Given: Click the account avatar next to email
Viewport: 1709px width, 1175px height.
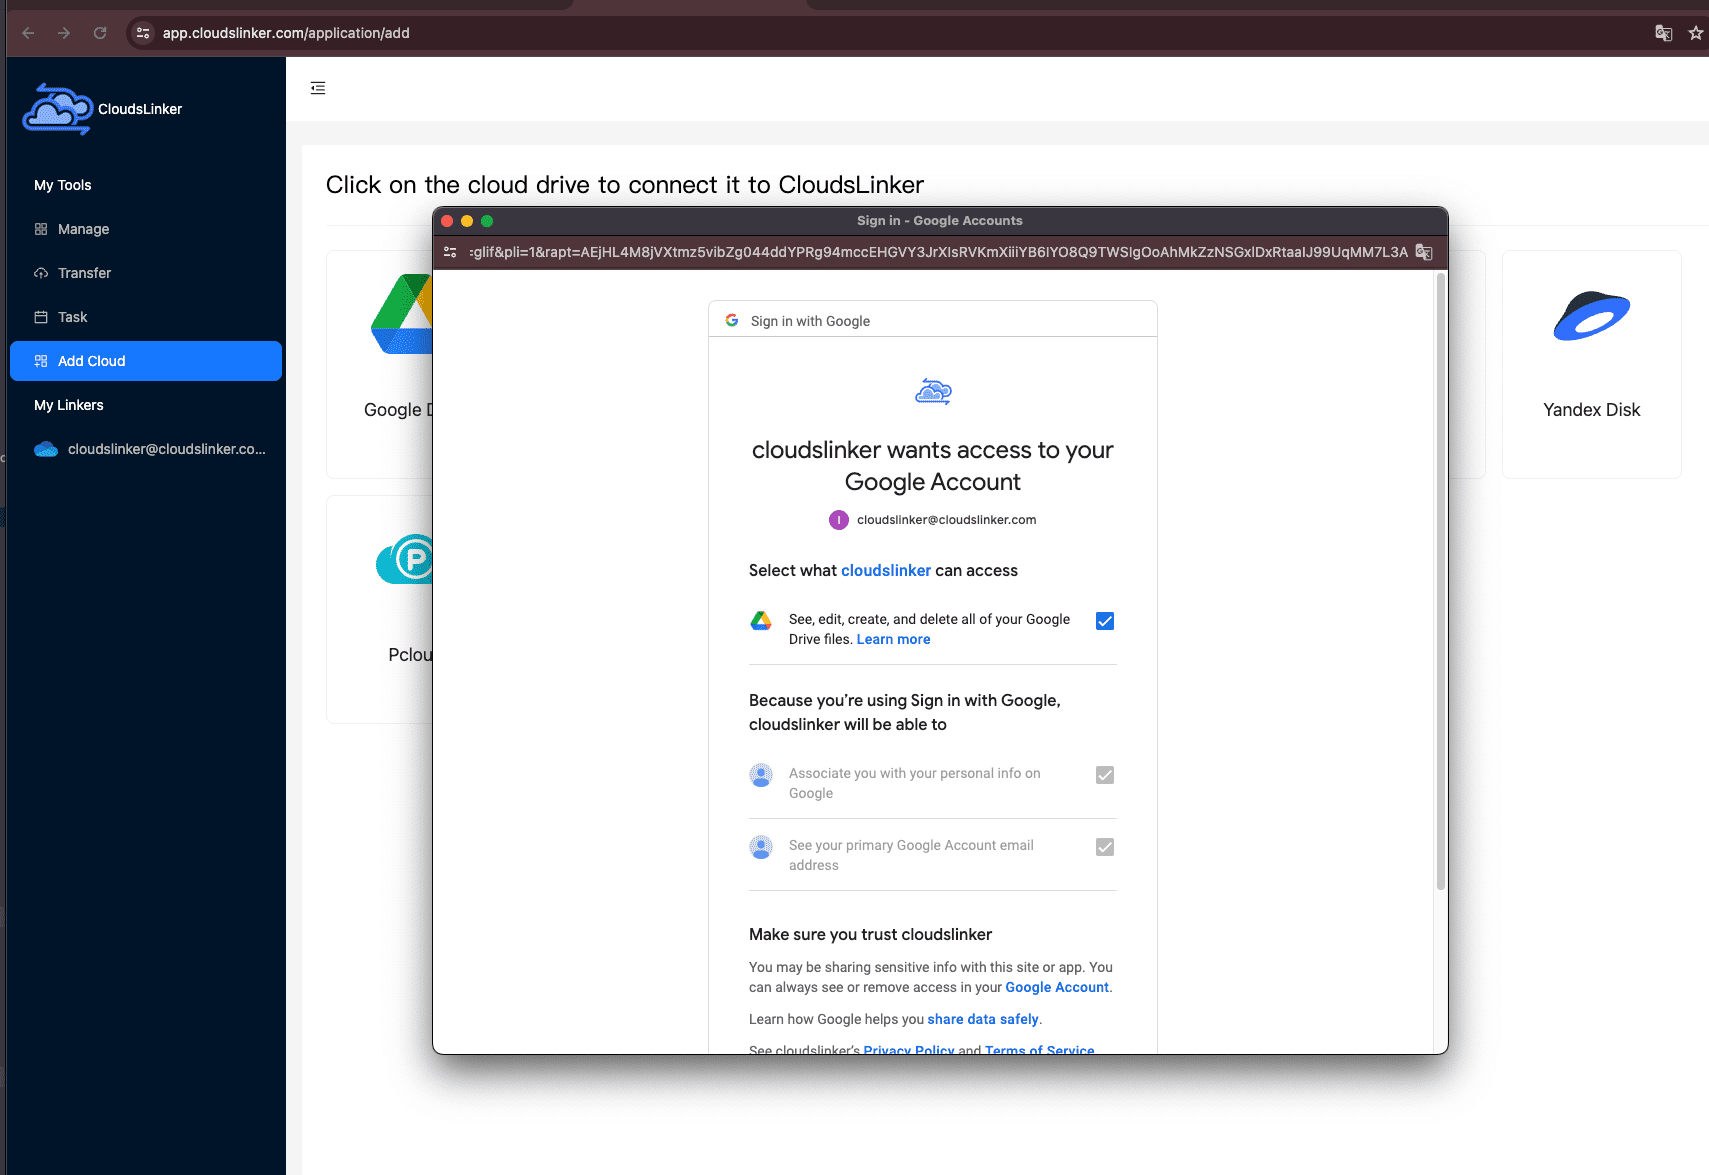Looking at the screenshot, I should coord(839,520).
